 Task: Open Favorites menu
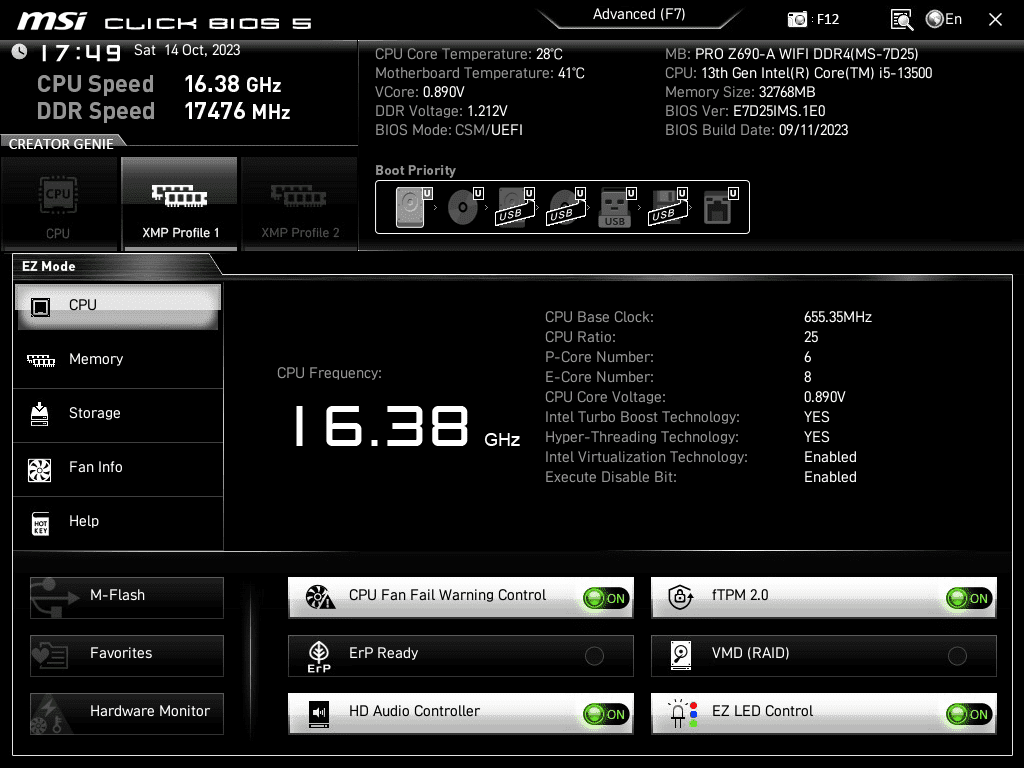(127, 655)
